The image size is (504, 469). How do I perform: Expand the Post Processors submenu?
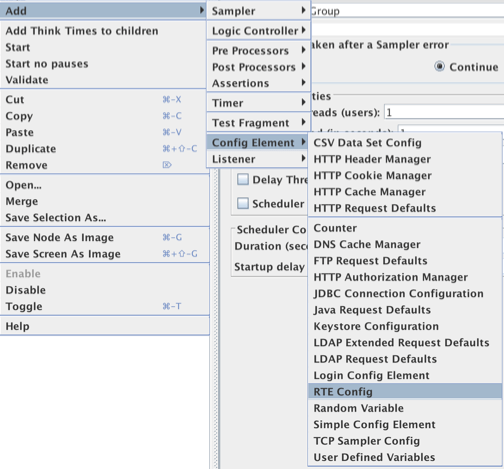(259, 67)
